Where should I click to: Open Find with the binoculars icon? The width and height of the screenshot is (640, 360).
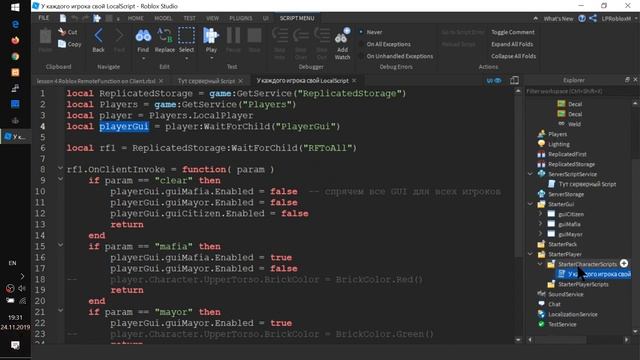(x=143, y=36)
